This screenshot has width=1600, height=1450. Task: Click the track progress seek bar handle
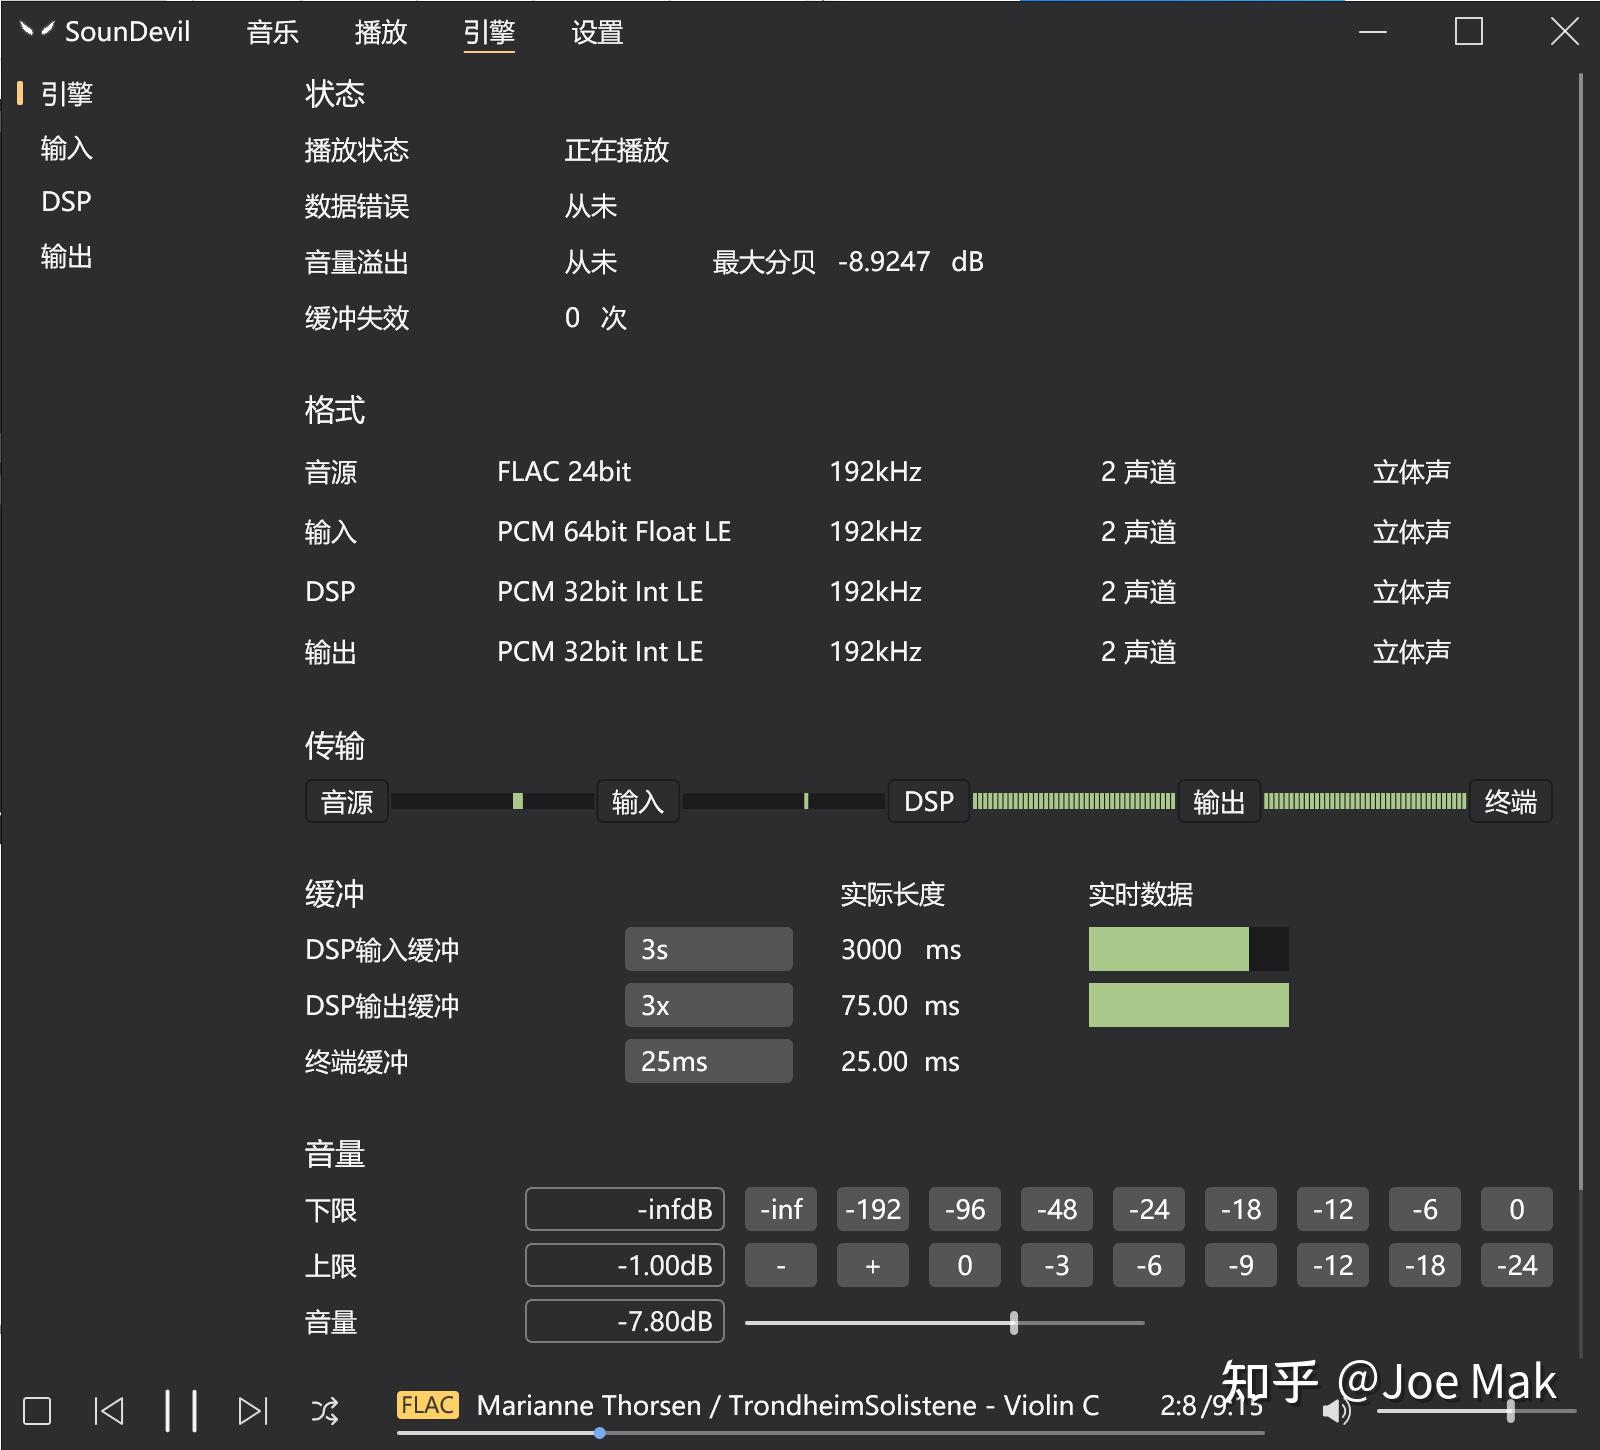pos(599,1433)
